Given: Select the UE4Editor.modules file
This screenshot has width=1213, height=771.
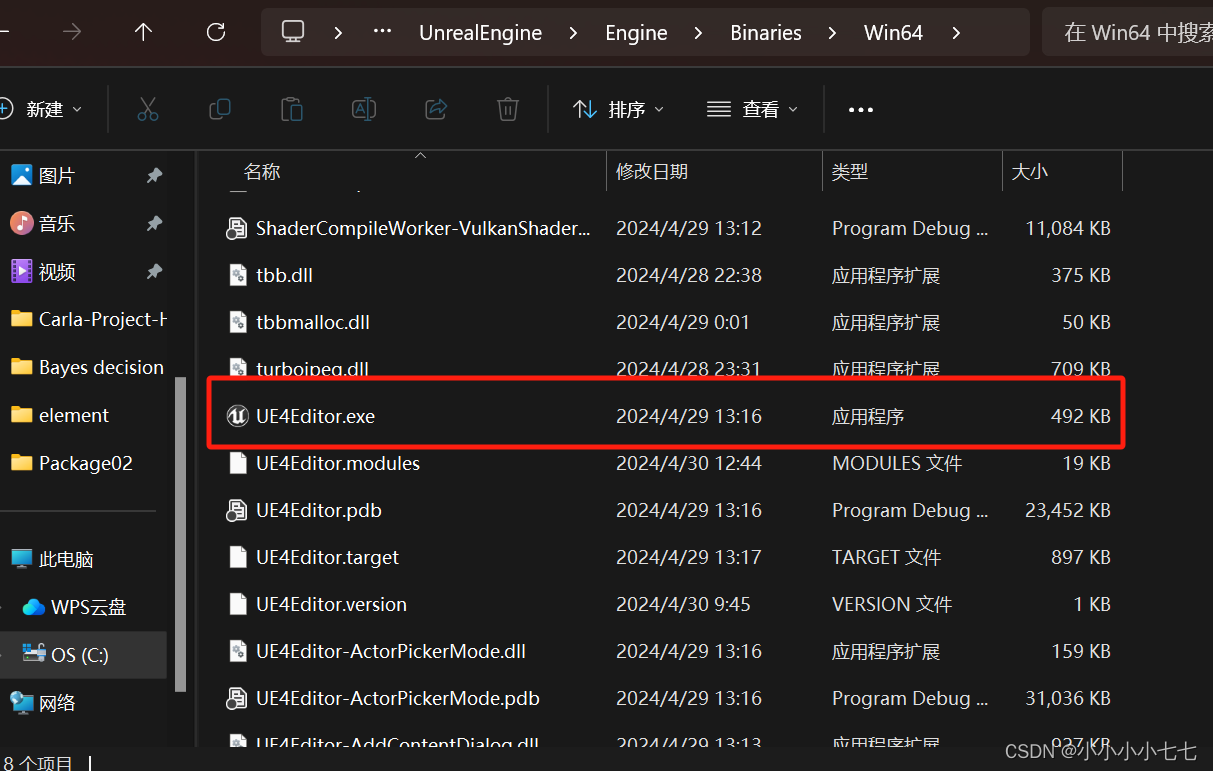Looking at the screenshot, I should tap(667, 463).
